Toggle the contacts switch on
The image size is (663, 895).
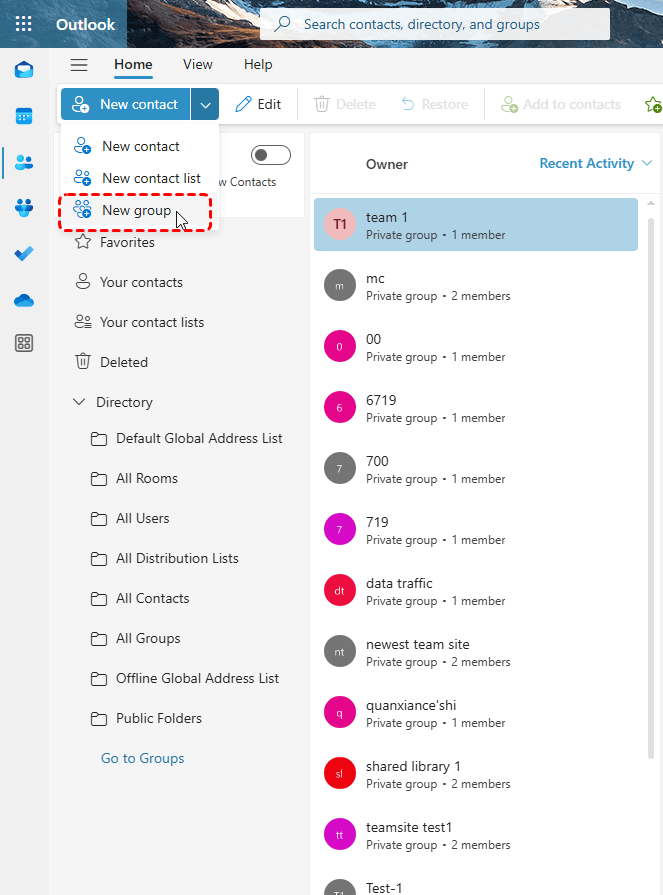(270, 155)
